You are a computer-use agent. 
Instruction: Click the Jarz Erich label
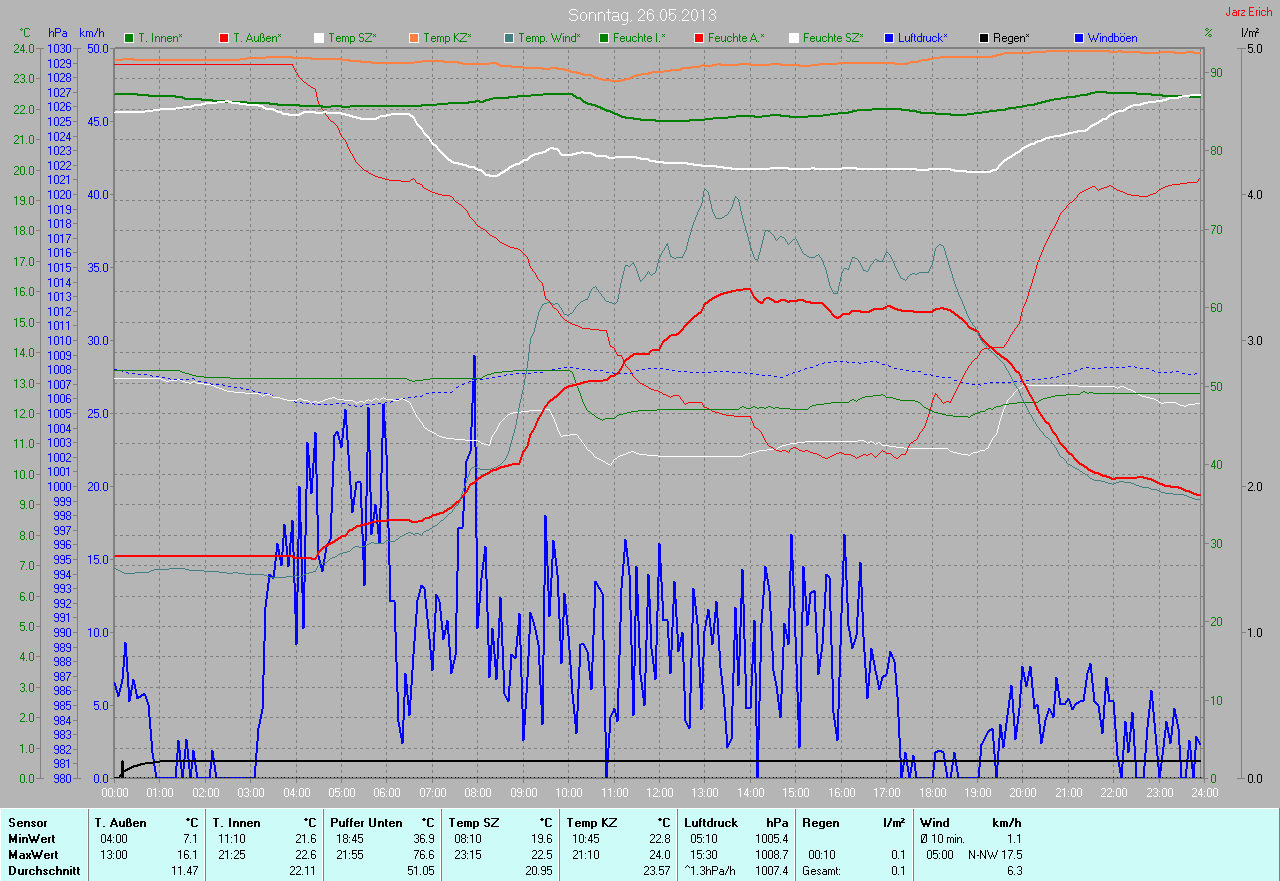(x=1250, y=12)
